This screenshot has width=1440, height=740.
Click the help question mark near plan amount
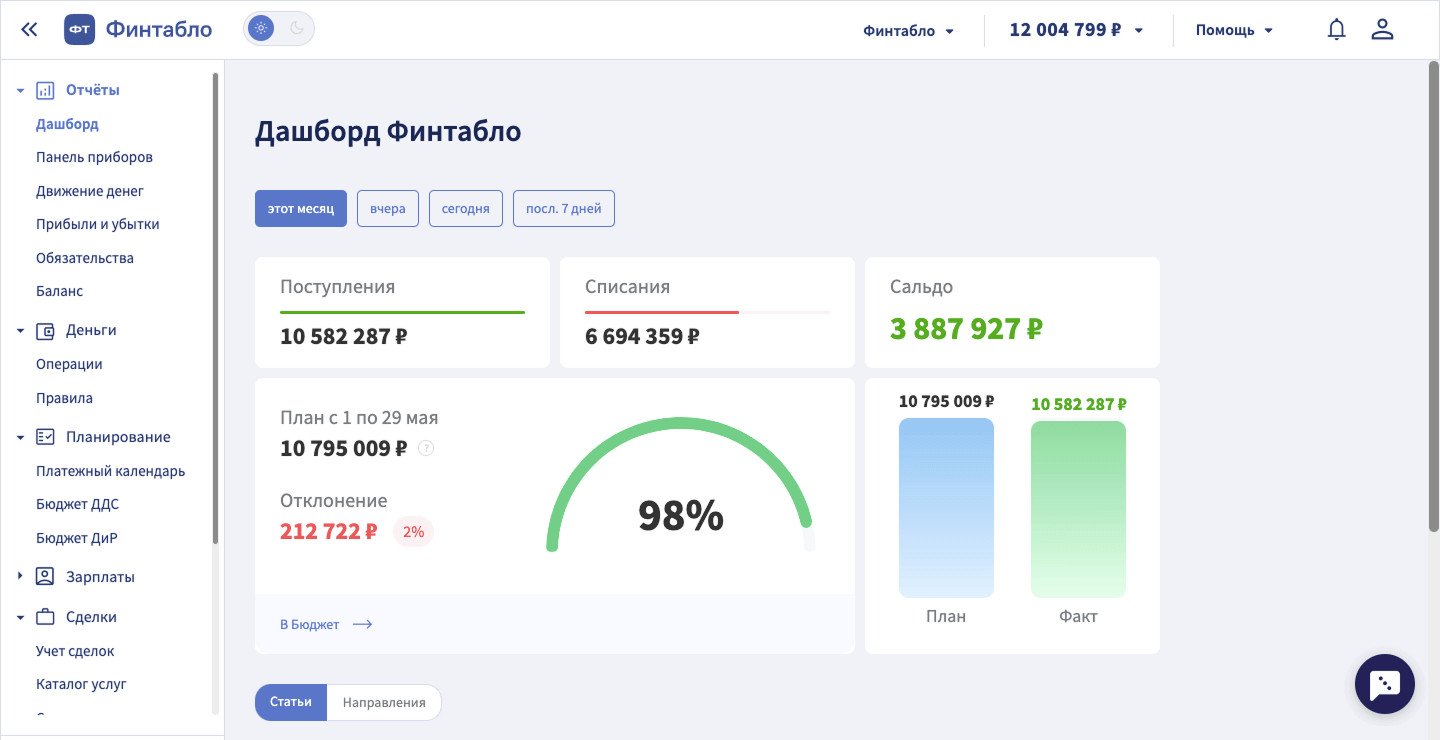[426, 448]
